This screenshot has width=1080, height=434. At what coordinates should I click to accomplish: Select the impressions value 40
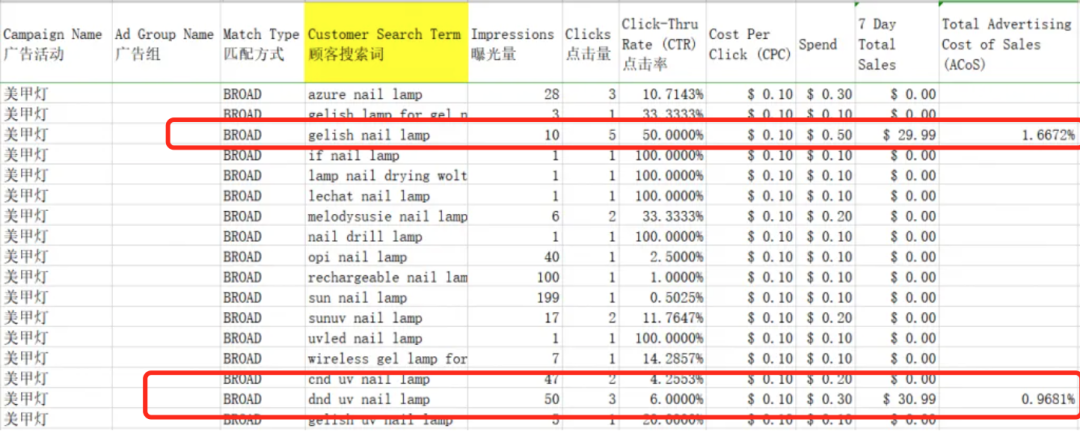click(515, 258)
